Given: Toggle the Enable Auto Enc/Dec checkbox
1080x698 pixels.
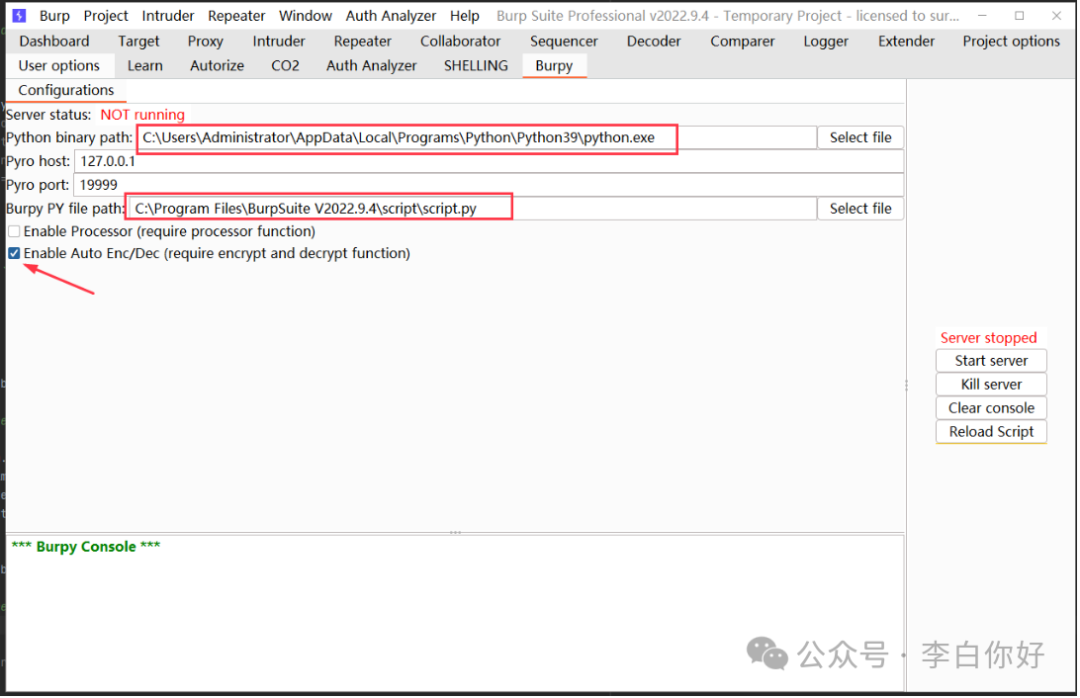Looking at the screenshot, I should (x=14, y=254).
